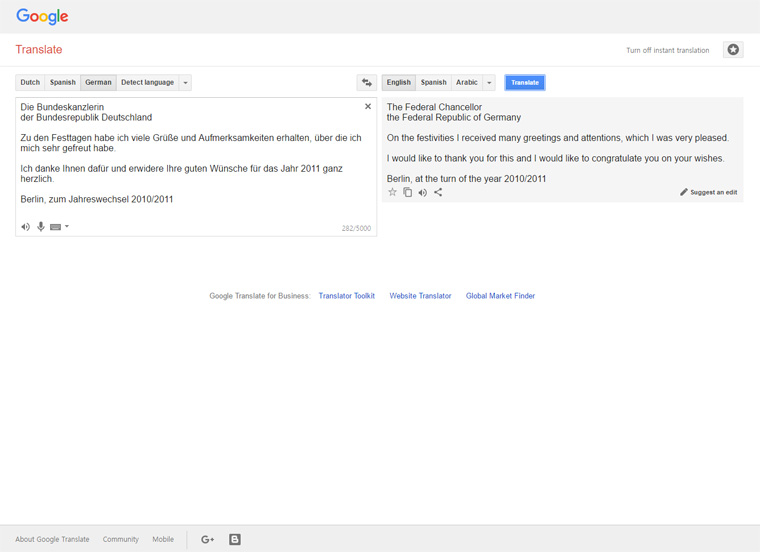Image resolution: width=760 pixels, height=552 pixels.
Task: Expand the target language dropdown arrow
Action: (490, 83)
